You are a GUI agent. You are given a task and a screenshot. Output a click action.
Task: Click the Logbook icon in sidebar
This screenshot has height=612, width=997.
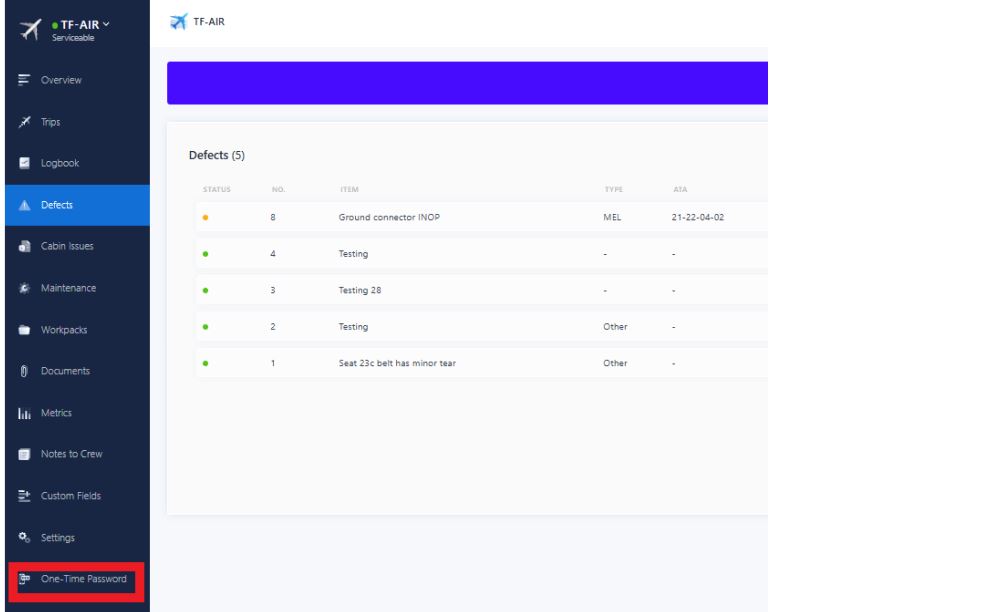coord(24,164)
